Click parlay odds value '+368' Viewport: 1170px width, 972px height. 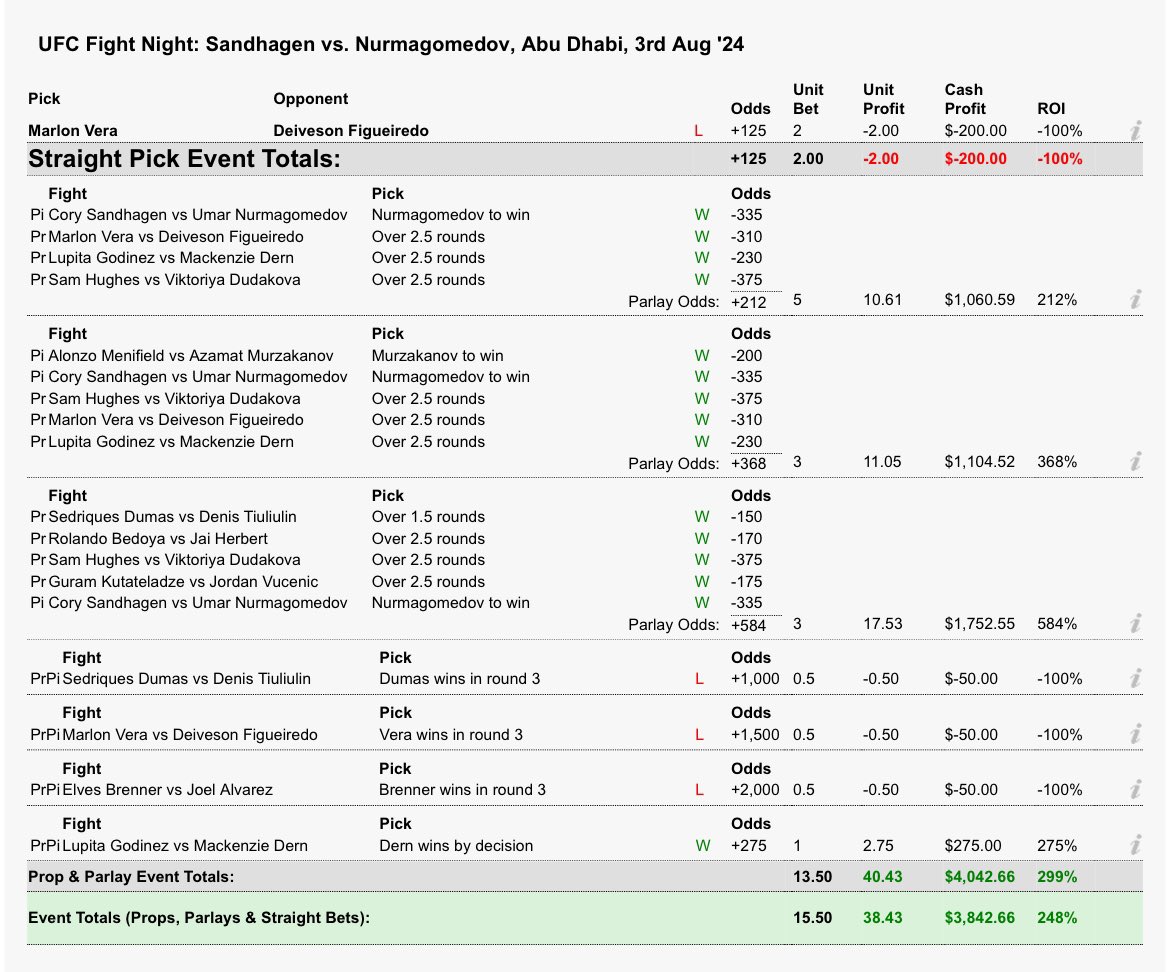[748, 463]
